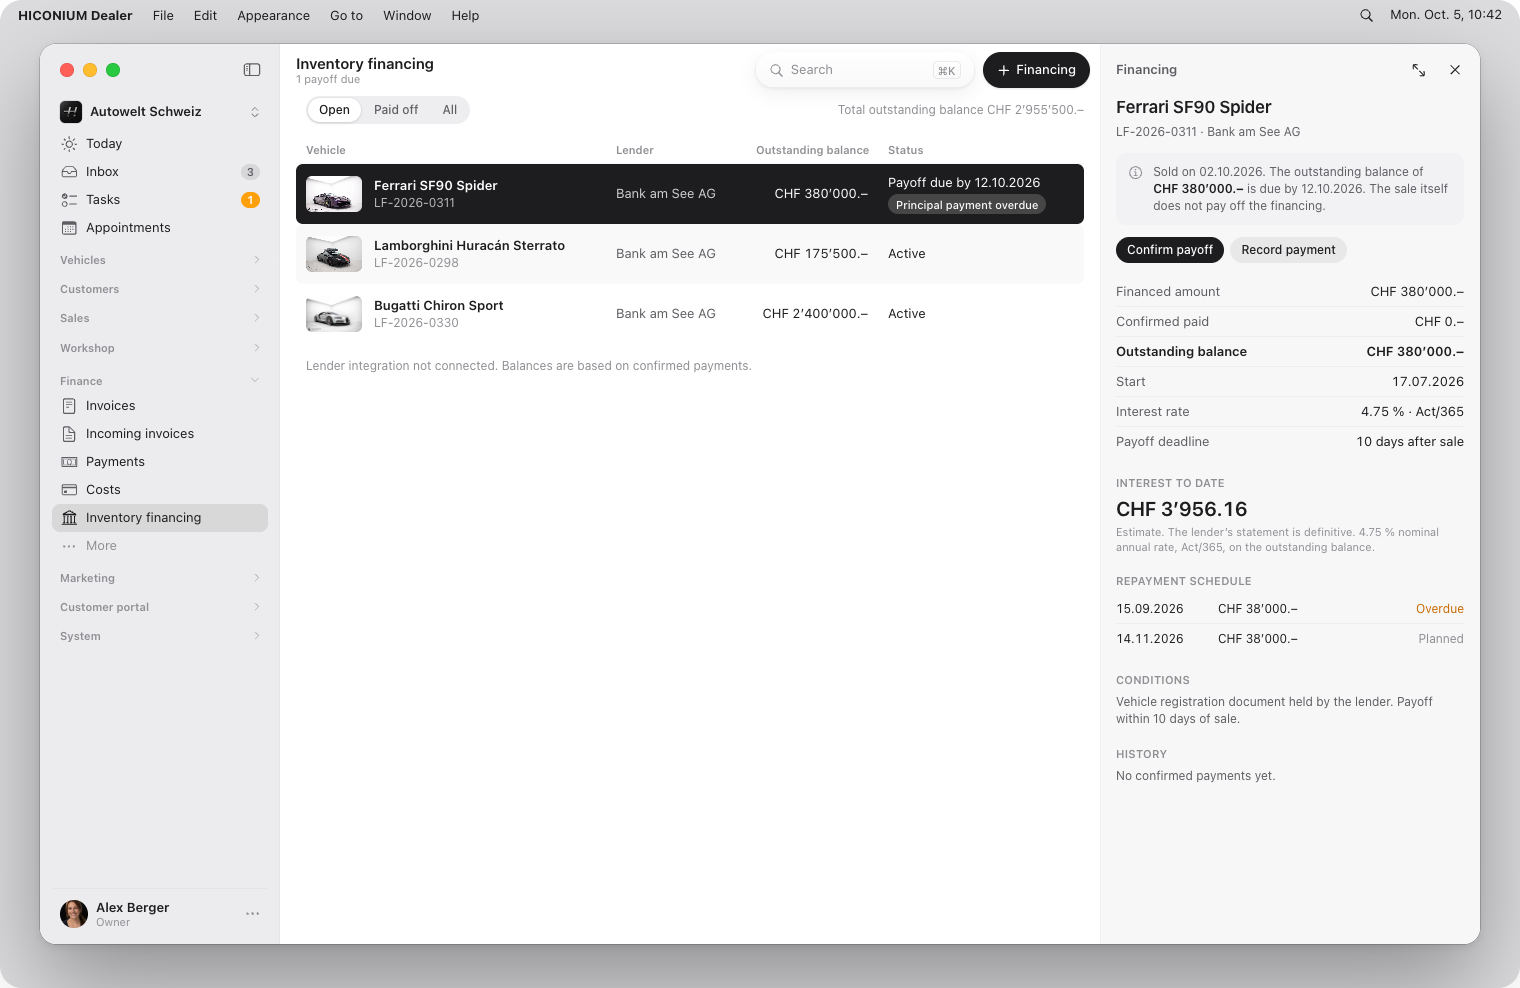
Task: Select Inventory financing in the sidebar
Action: 160,518
